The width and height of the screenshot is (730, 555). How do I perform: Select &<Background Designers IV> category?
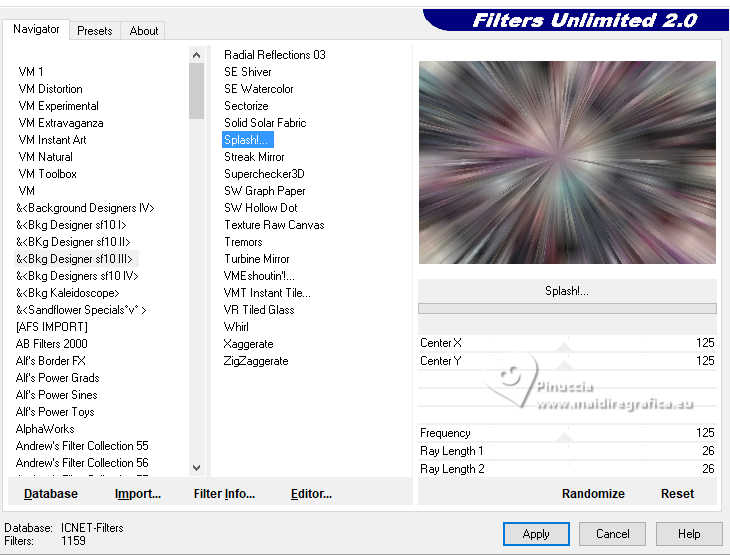click(x=85, y=208)
